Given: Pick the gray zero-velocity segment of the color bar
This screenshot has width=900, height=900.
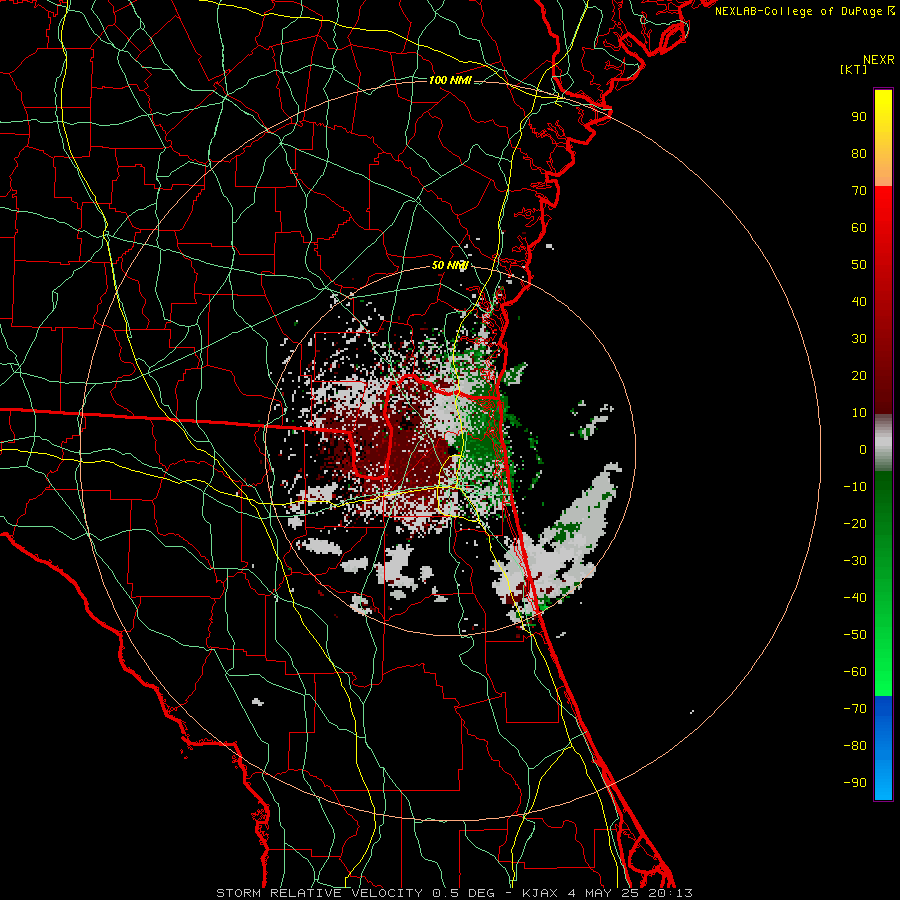Looking at the screenshot, I should tap(883, 443).
